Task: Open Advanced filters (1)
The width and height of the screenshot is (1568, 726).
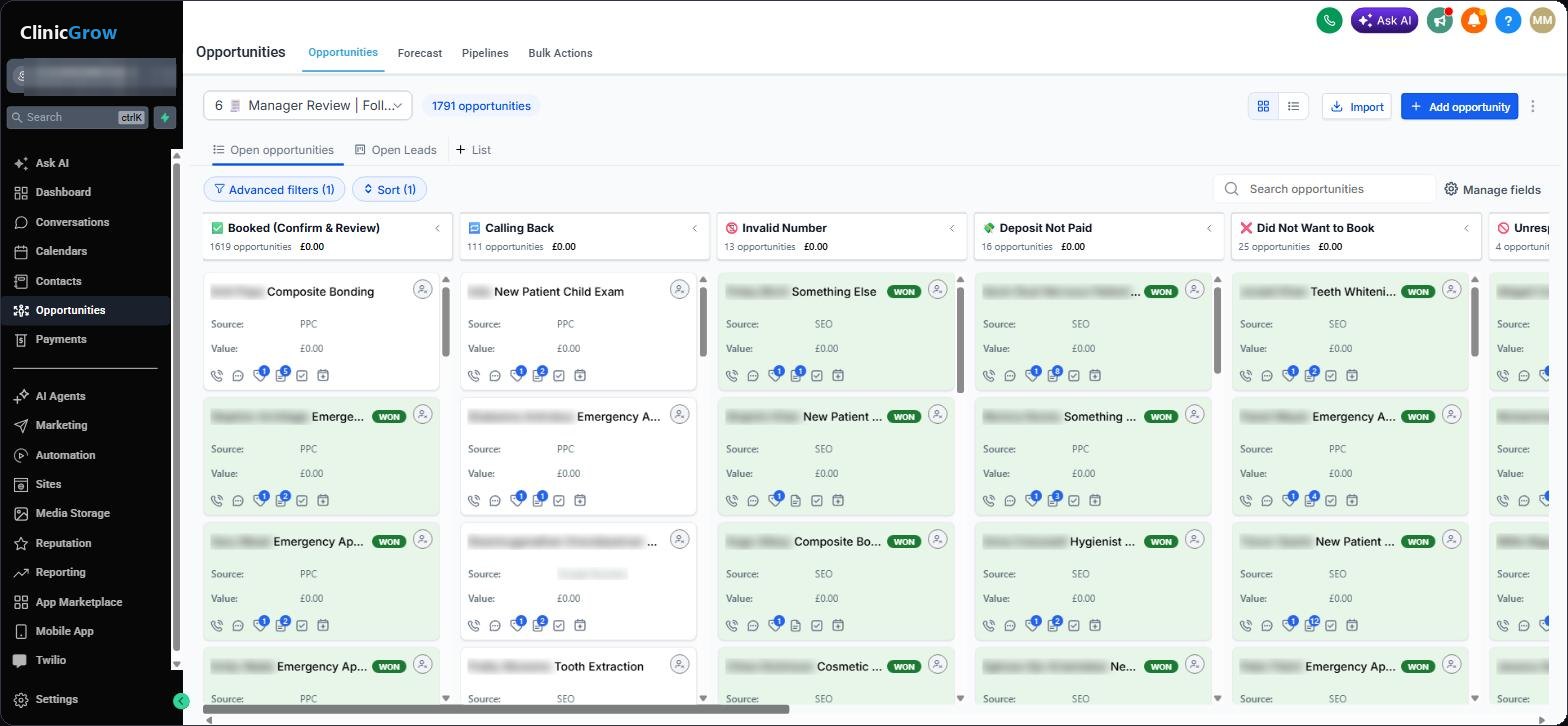Action: click(275, 189)
